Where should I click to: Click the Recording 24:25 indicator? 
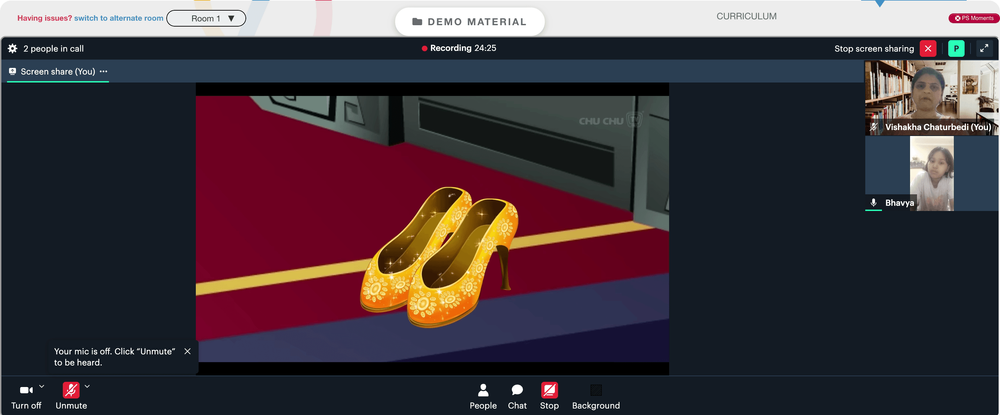coord(459,48)
